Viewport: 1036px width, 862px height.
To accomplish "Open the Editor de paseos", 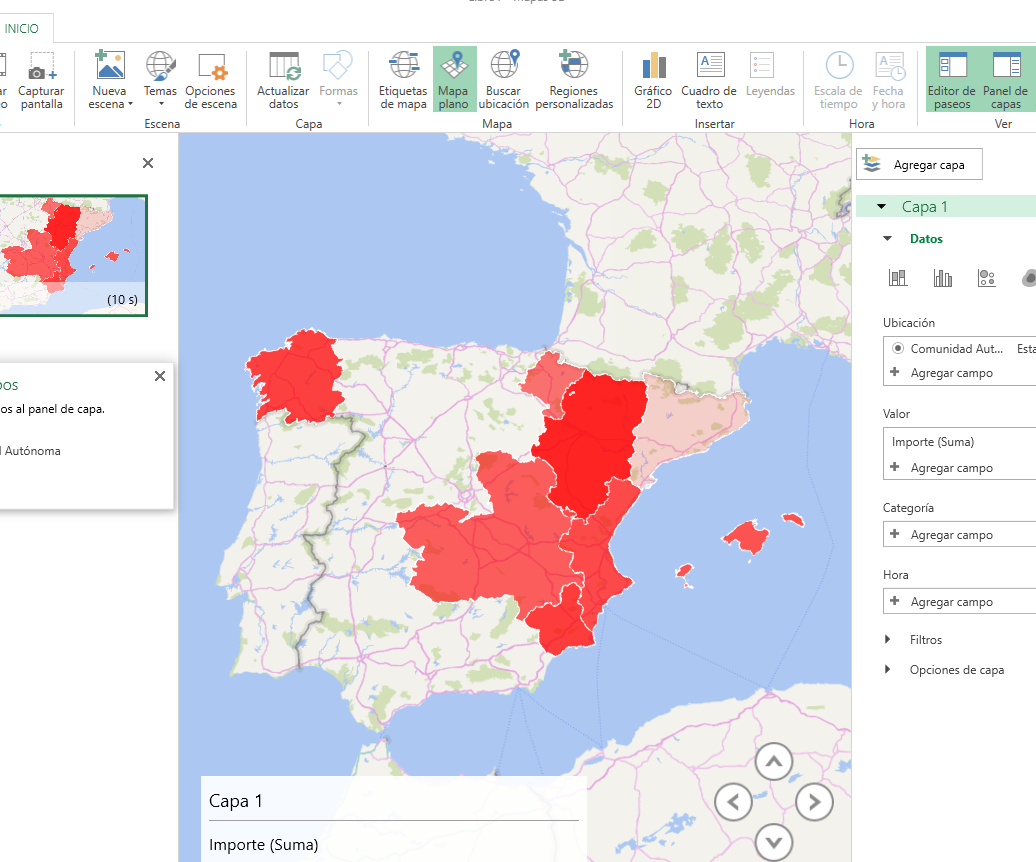I will (951, 78).
